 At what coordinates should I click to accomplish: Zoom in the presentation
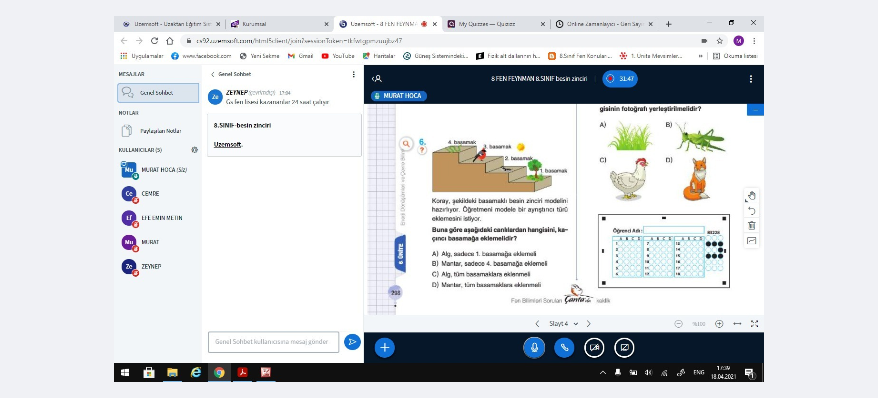[719, 324]
